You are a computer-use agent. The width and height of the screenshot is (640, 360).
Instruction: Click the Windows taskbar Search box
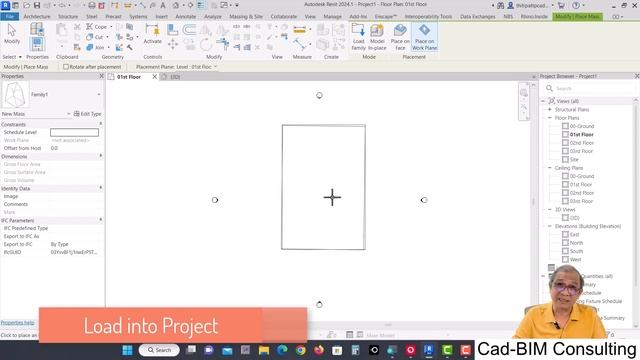(x=159, y=350)
